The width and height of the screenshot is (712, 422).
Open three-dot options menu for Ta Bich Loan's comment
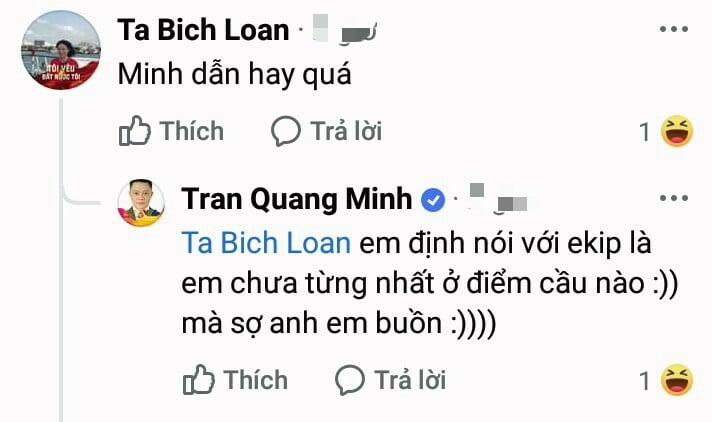[x=674, y=29]
